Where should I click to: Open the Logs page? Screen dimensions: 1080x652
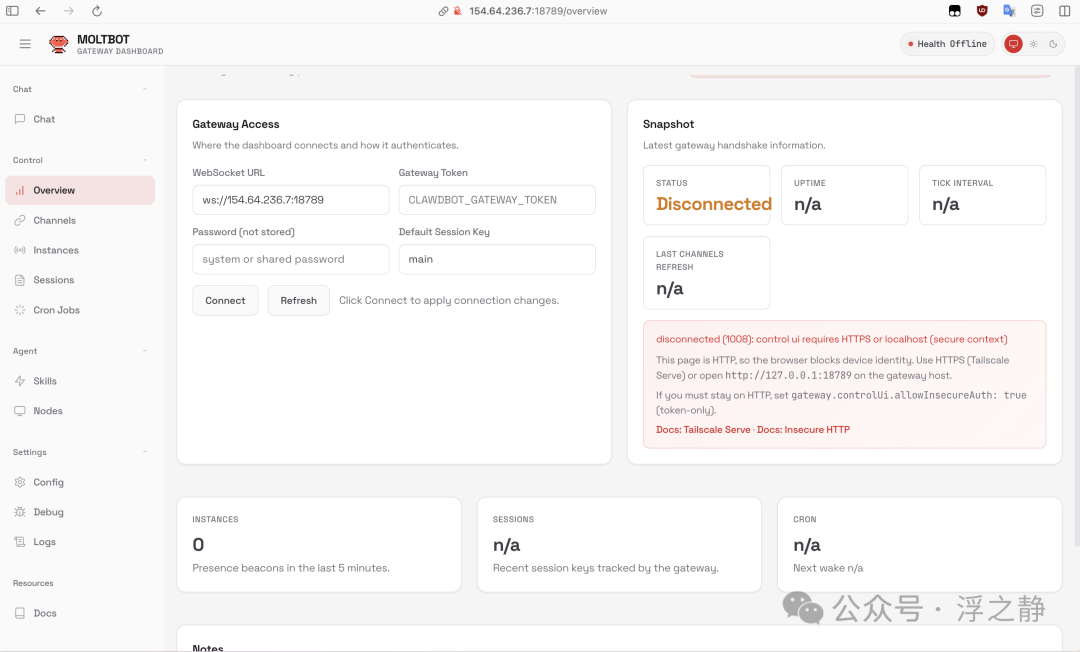pyautogui.click(x=80, y=542)
